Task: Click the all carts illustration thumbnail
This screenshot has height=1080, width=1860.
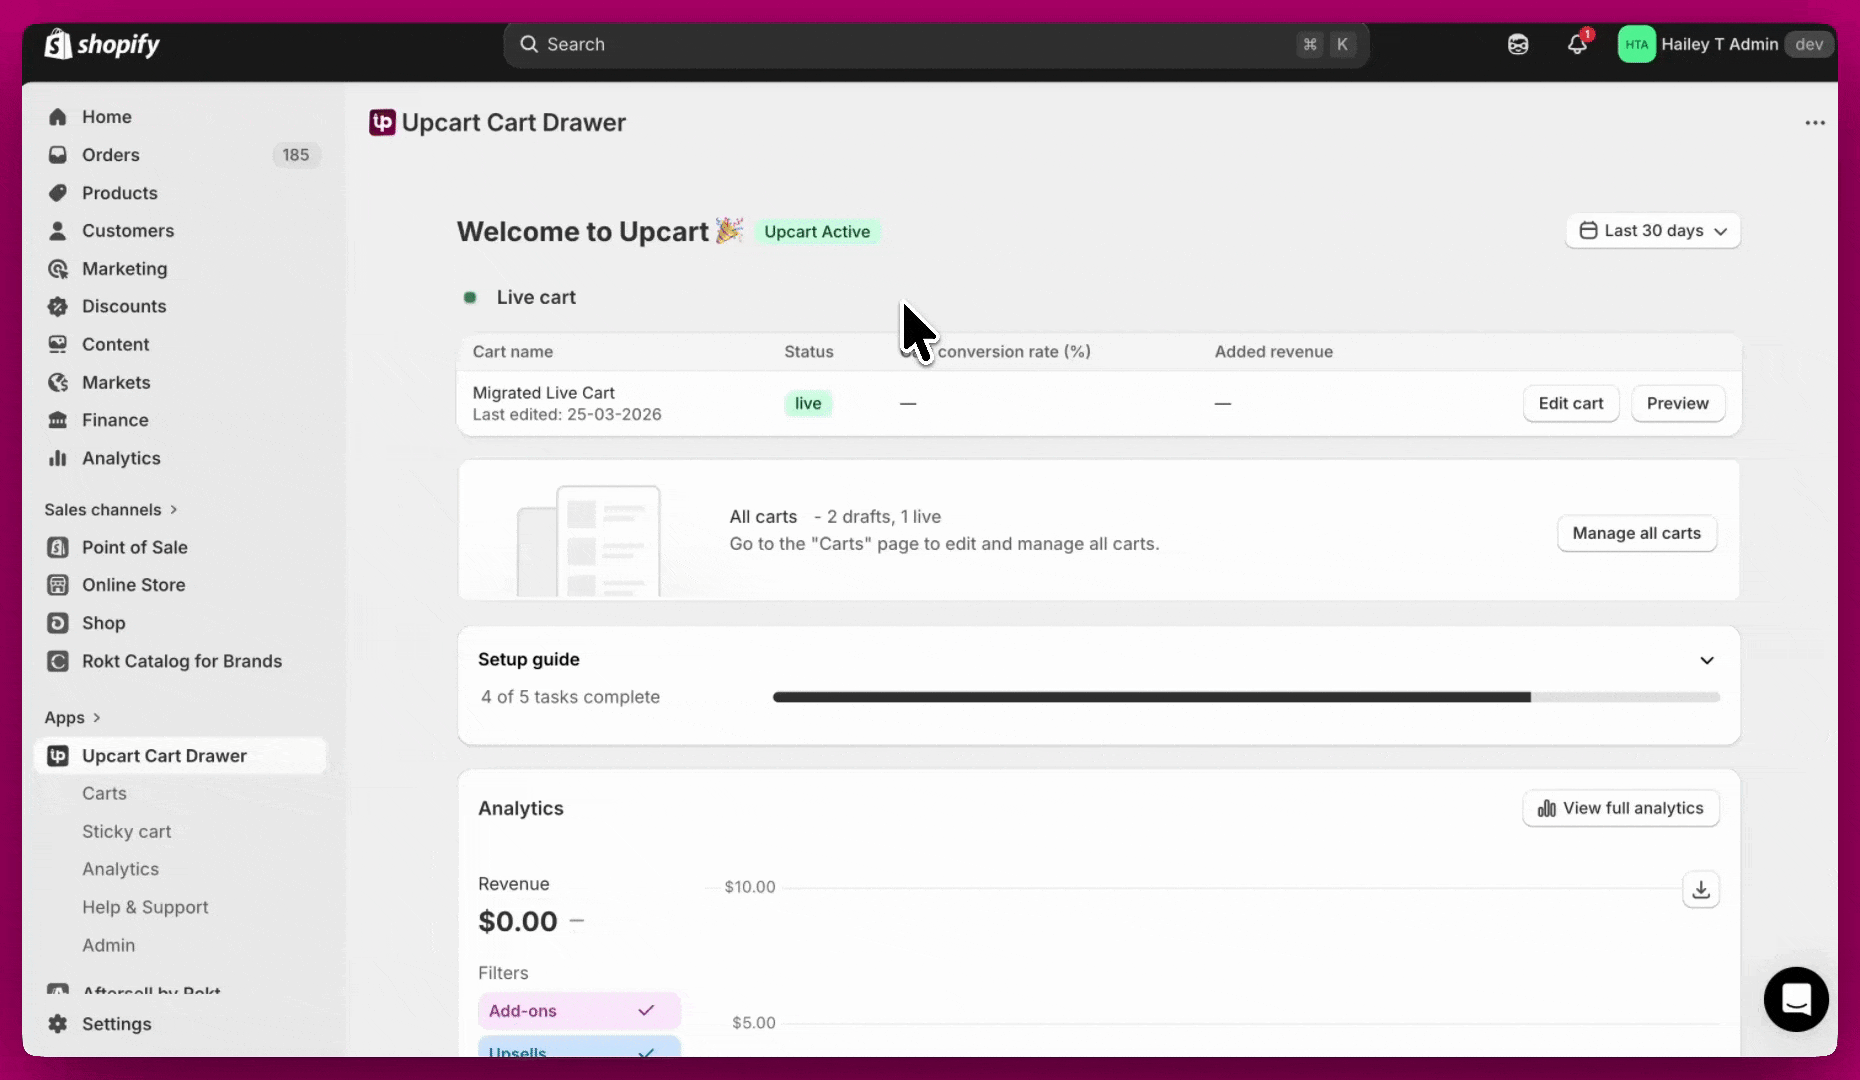Action: [x=589, y=541]
